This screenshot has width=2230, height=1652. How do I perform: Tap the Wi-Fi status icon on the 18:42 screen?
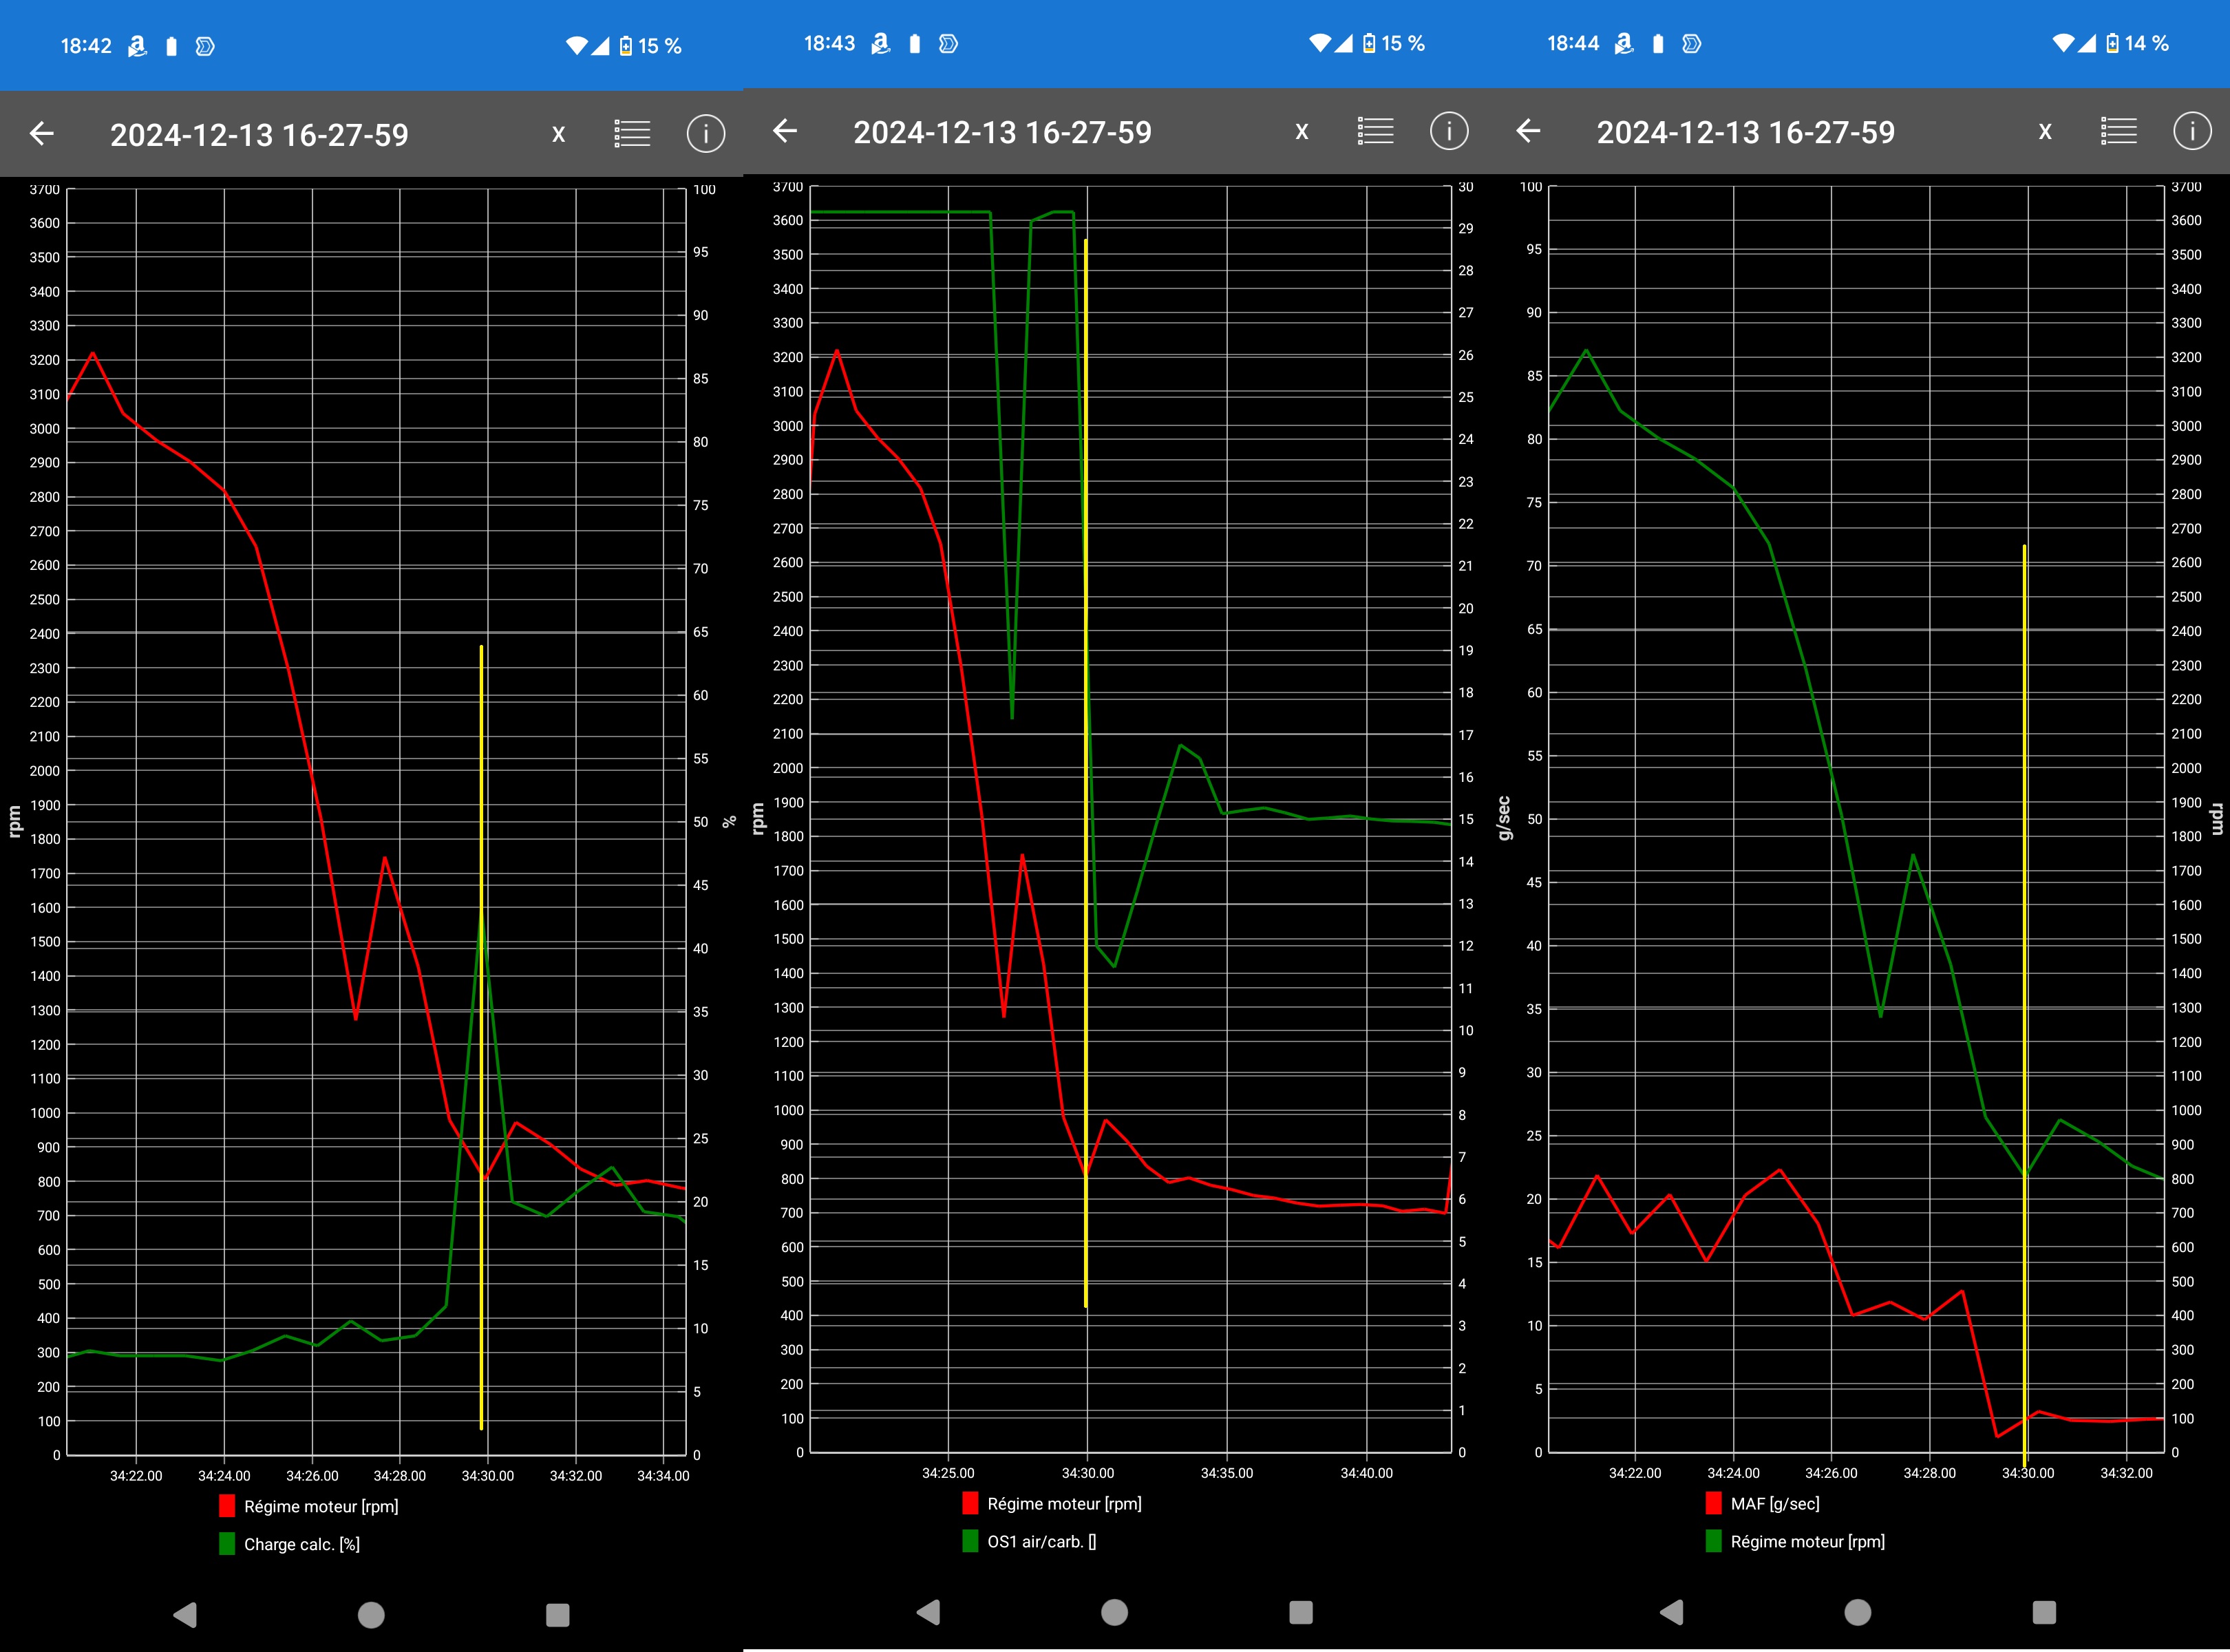(x=576, y=46)
